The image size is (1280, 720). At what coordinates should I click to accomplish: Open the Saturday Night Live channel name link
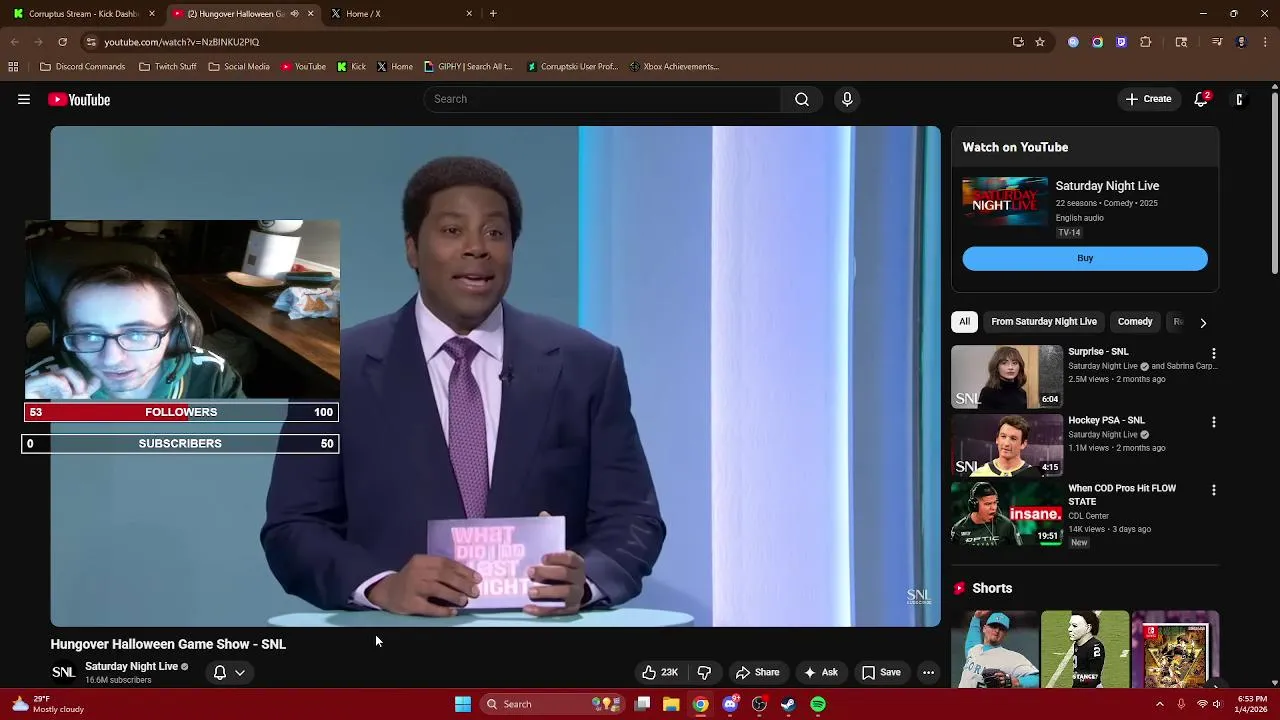(131, 666)
